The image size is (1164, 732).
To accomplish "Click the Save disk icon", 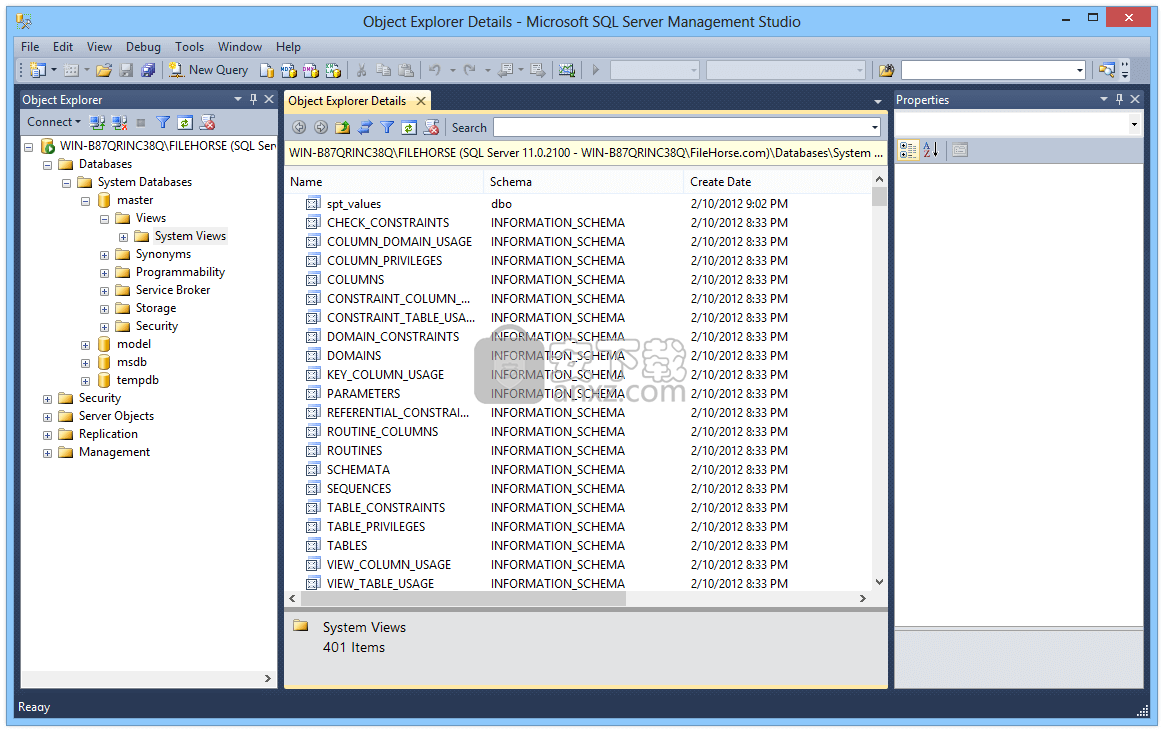I will (x=126, y=70).
